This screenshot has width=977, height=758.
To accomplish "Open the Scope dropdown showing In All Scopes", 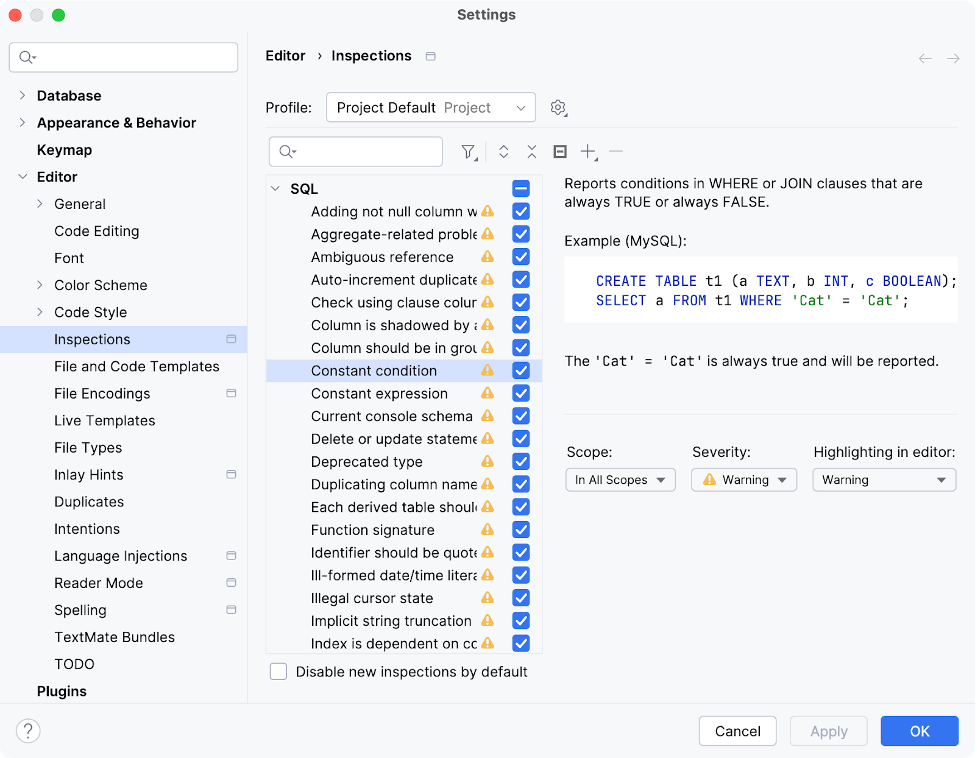I will coord(620,480).
